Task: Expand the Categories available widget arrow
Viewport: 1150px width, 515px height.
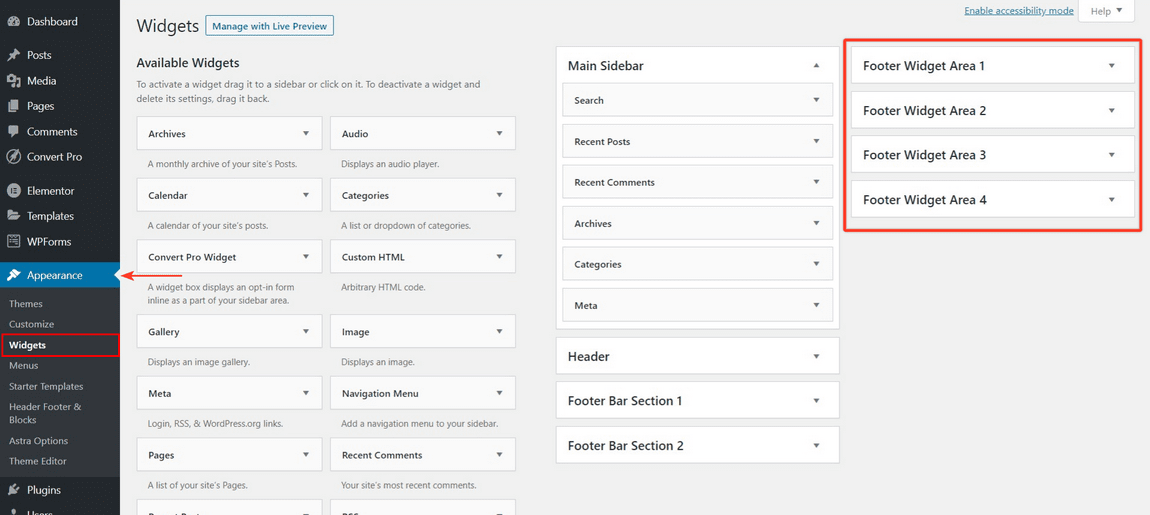Action: click(x=499, y=196)
